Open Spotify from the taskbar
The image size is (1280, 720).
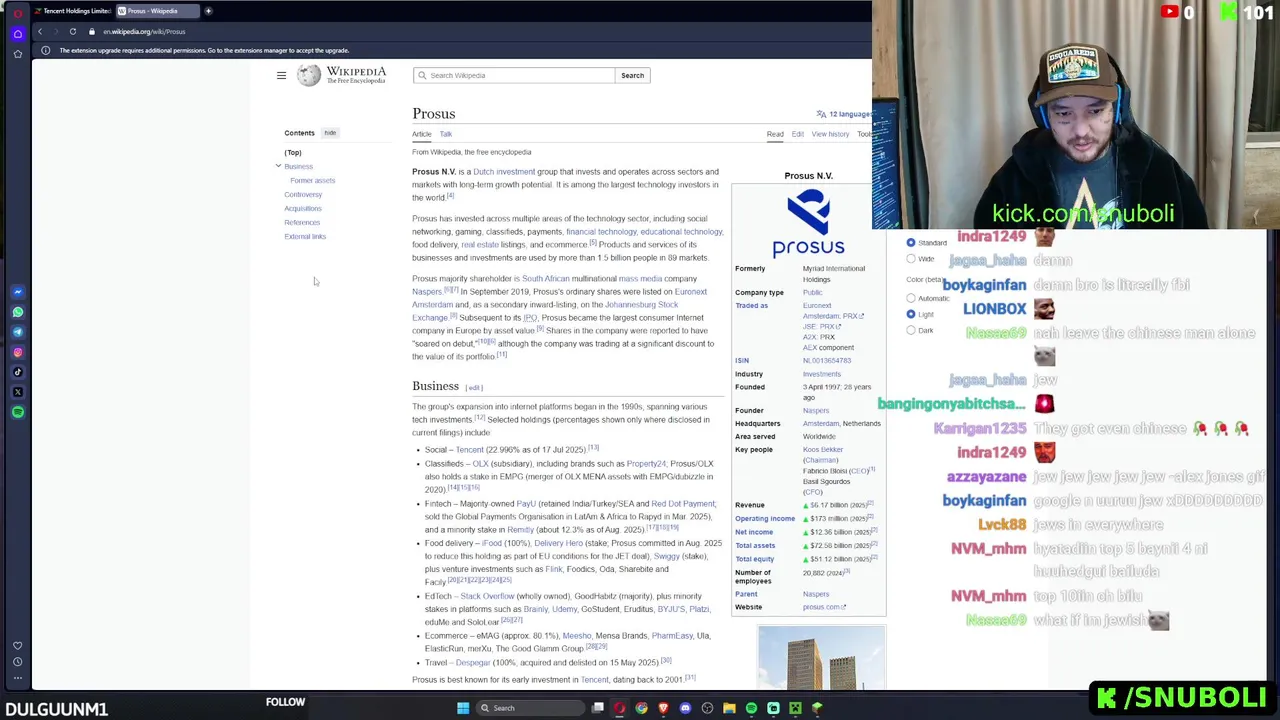tap(751, 708)
